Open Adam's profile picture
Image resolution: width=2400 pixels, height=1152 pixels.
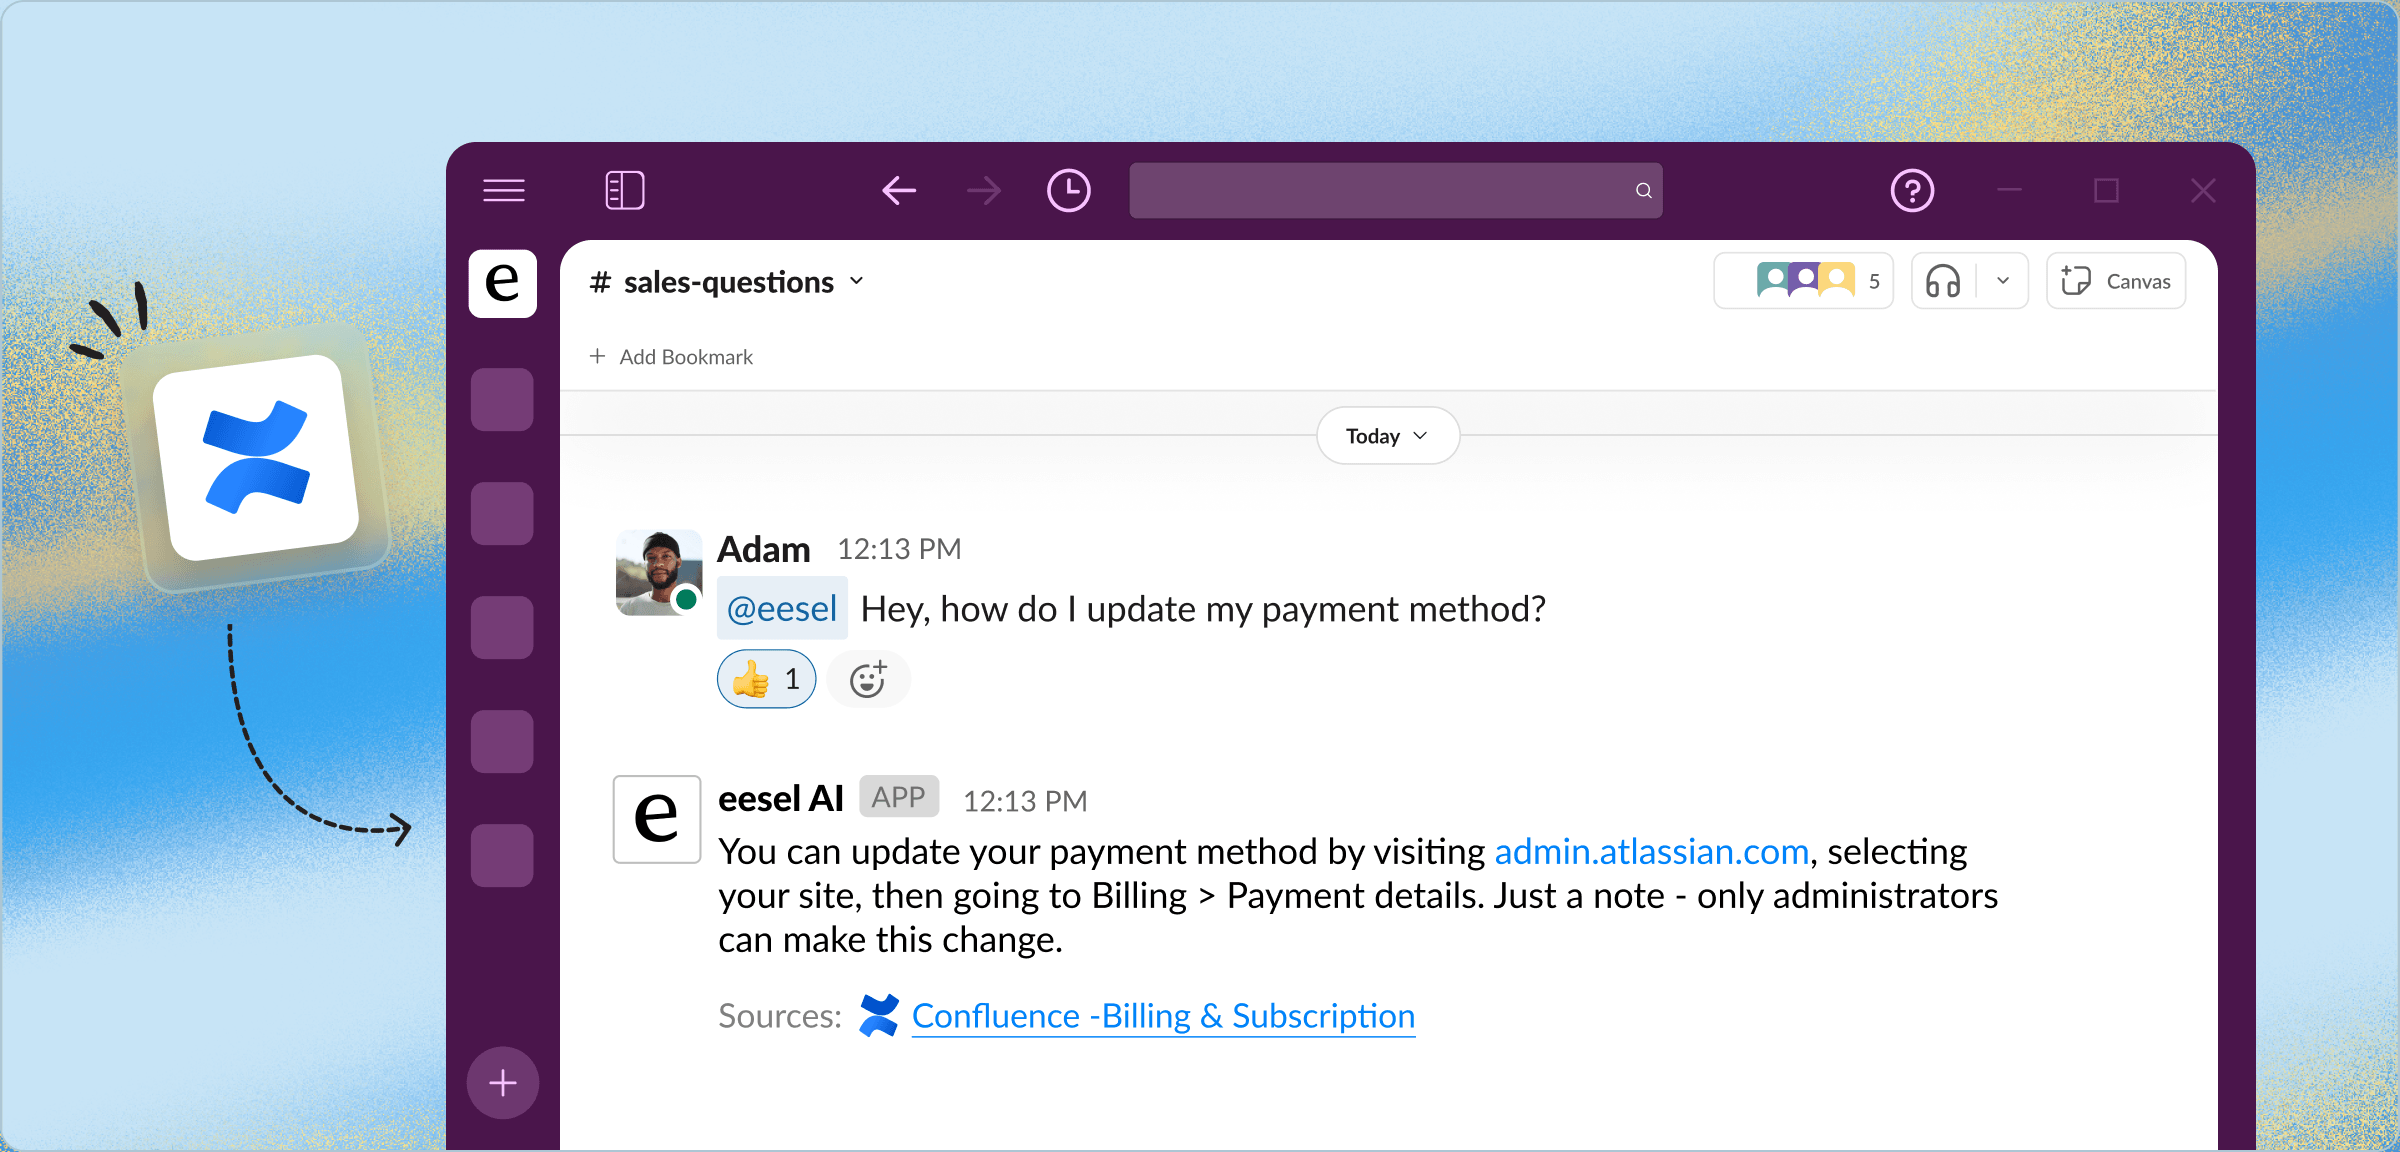658,573
